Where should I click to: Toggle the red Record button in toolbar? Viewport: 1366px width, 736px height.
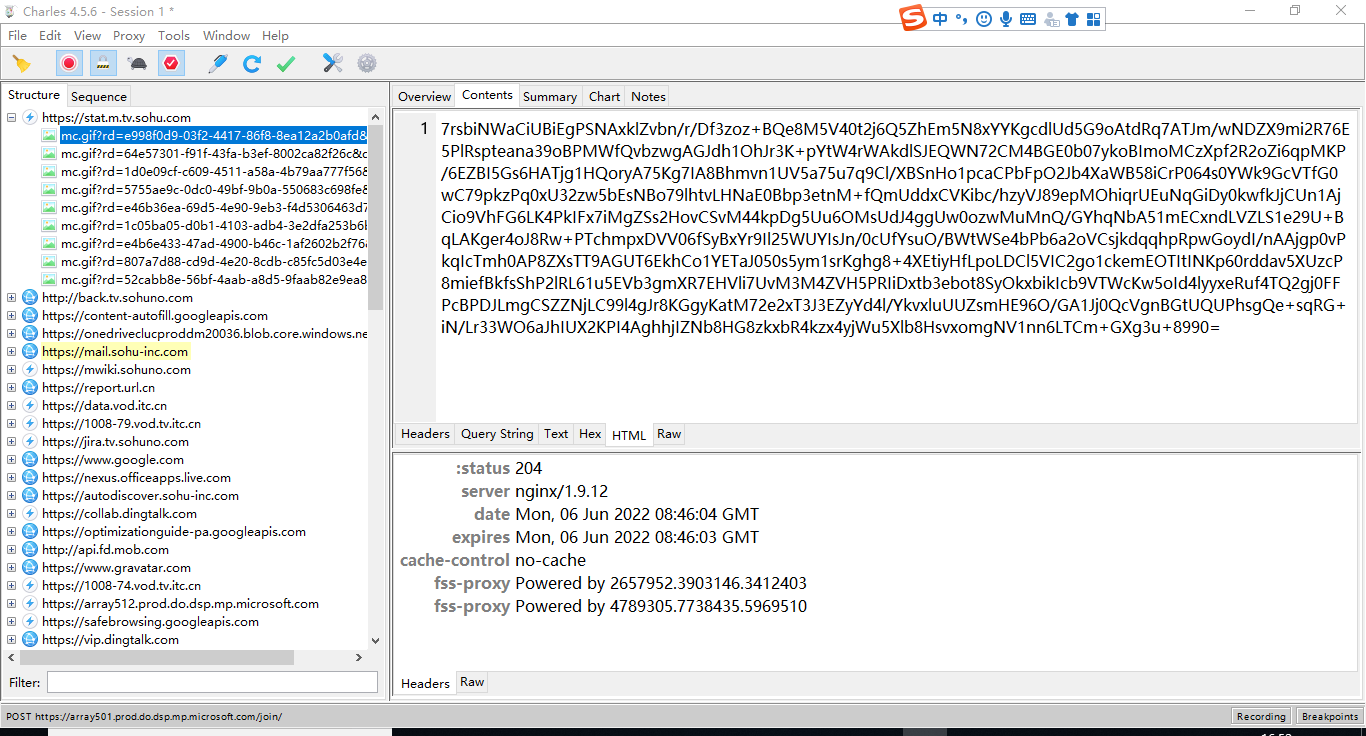[69, 63]
